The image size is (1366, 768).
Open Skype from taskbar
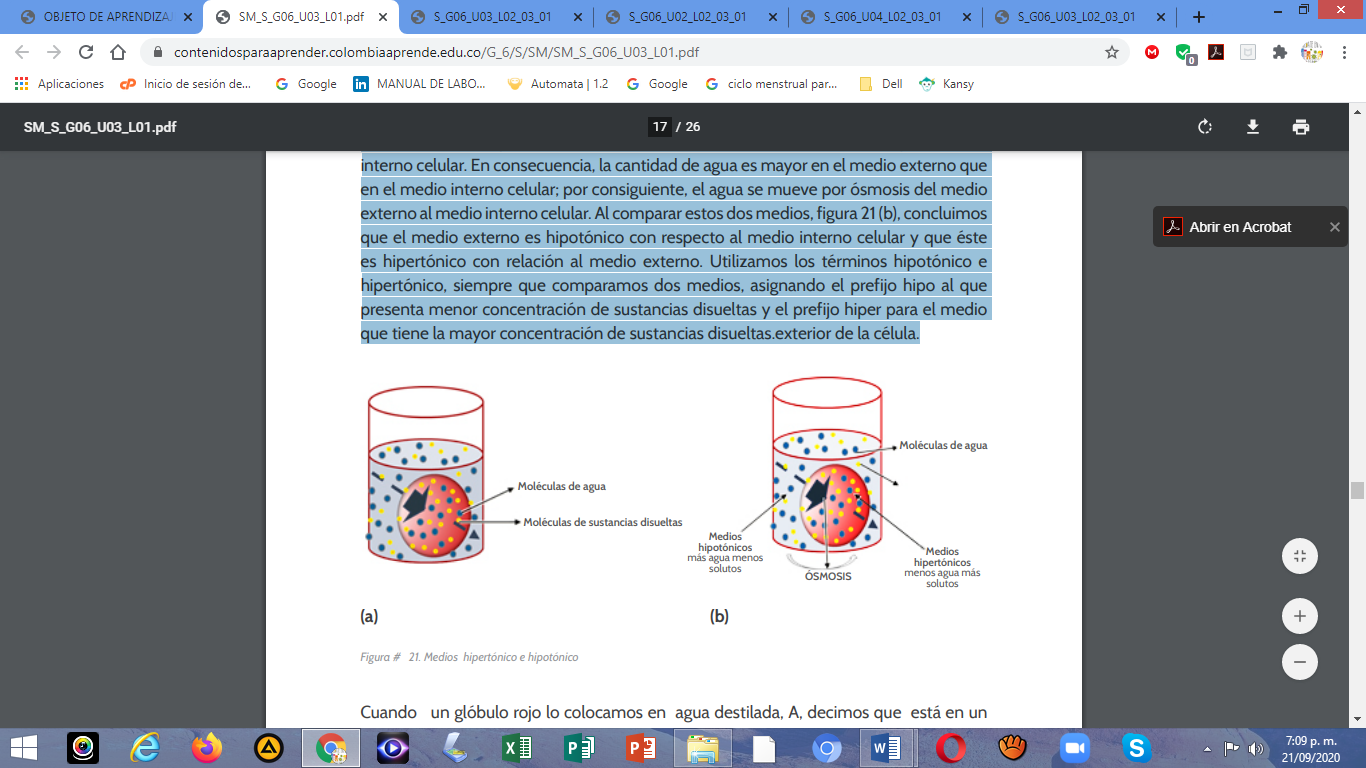1135,747
